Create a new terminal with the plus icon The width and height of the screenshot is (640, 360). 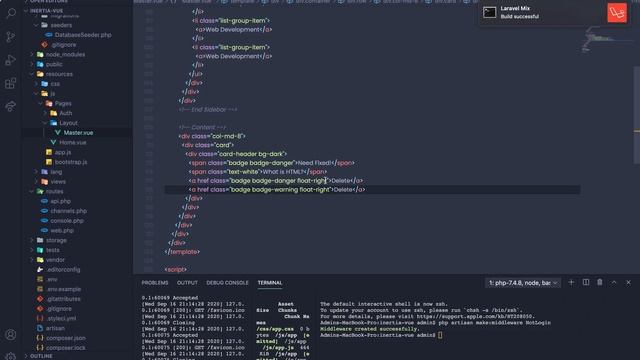click(571, 282)
